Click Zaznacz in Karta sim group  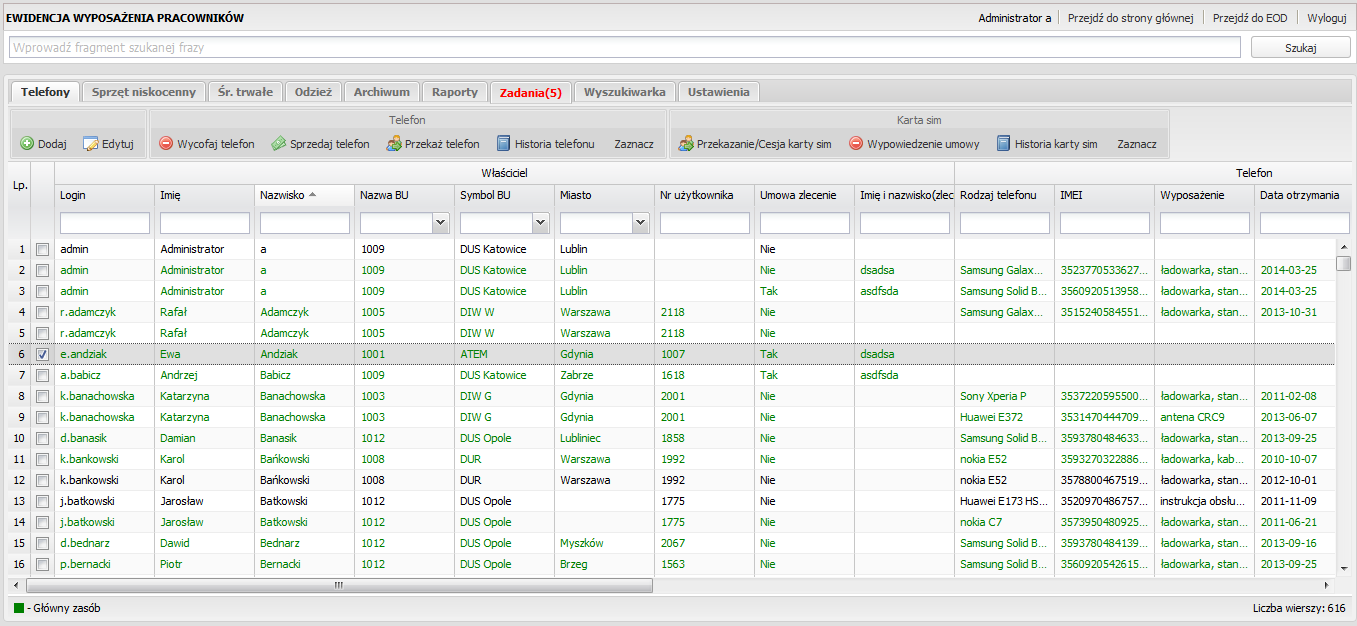[x=1137, y=144]
